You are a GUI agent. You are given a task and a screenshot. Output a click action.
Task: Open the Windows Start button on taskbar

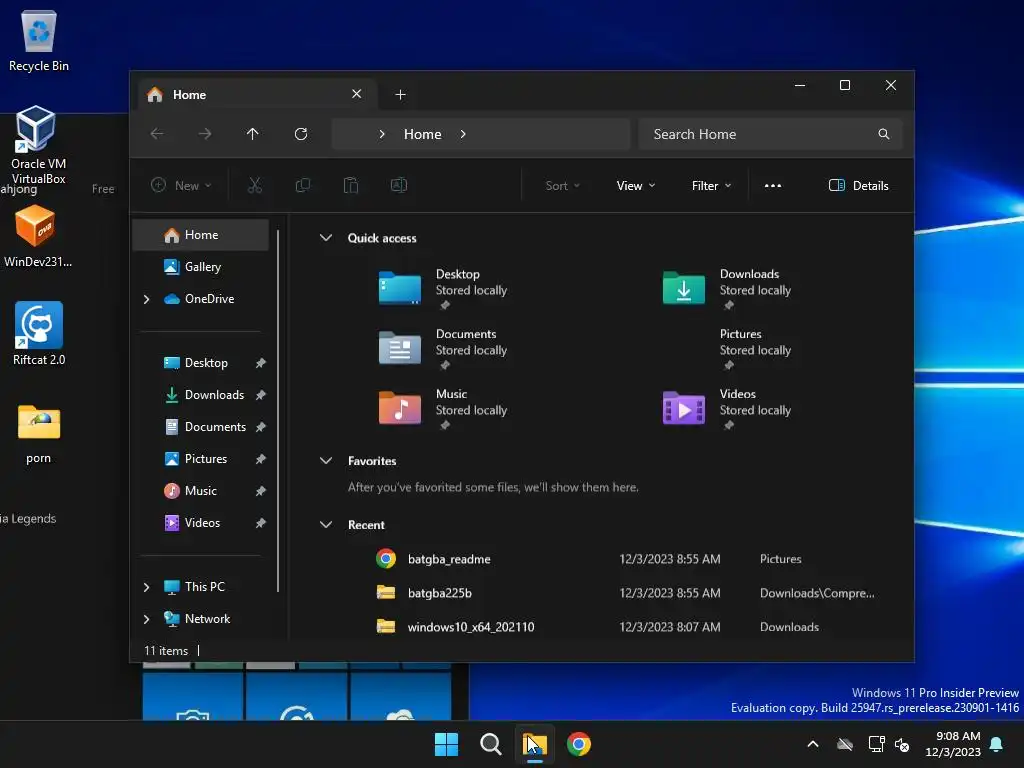[447, 744]
